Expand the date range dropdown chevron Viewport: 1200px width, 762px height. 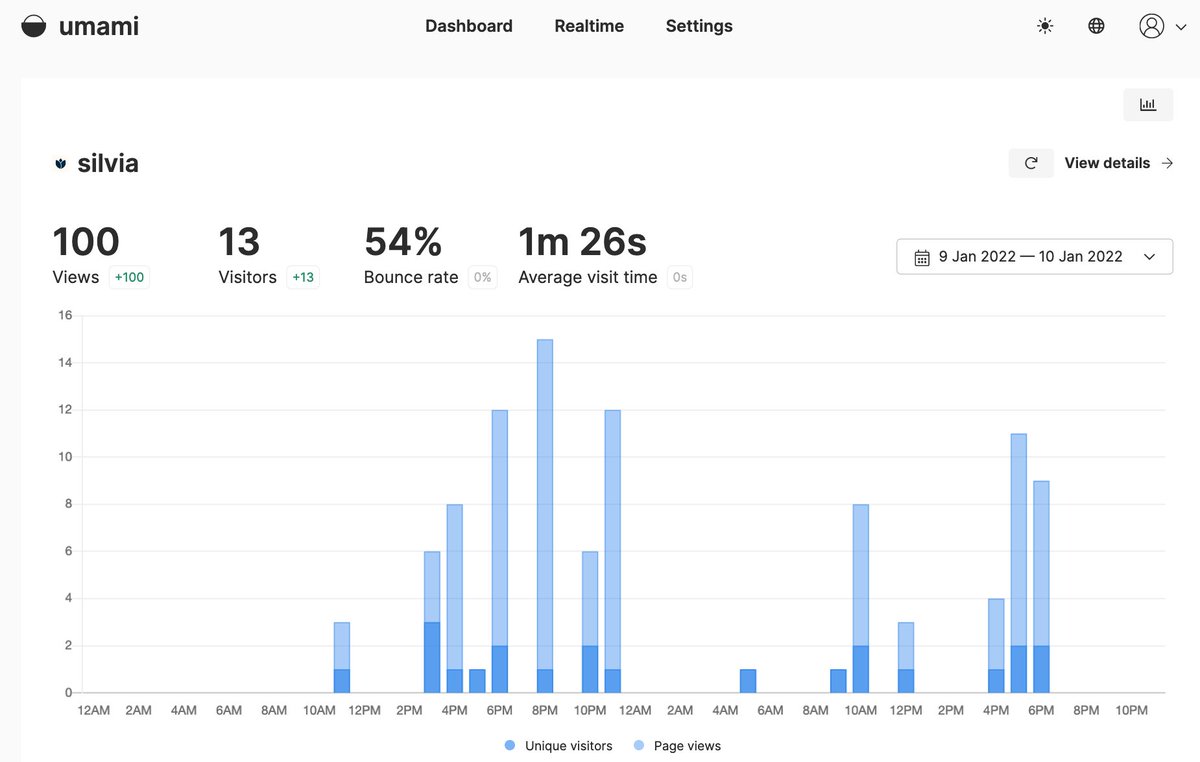(1149, 257)
